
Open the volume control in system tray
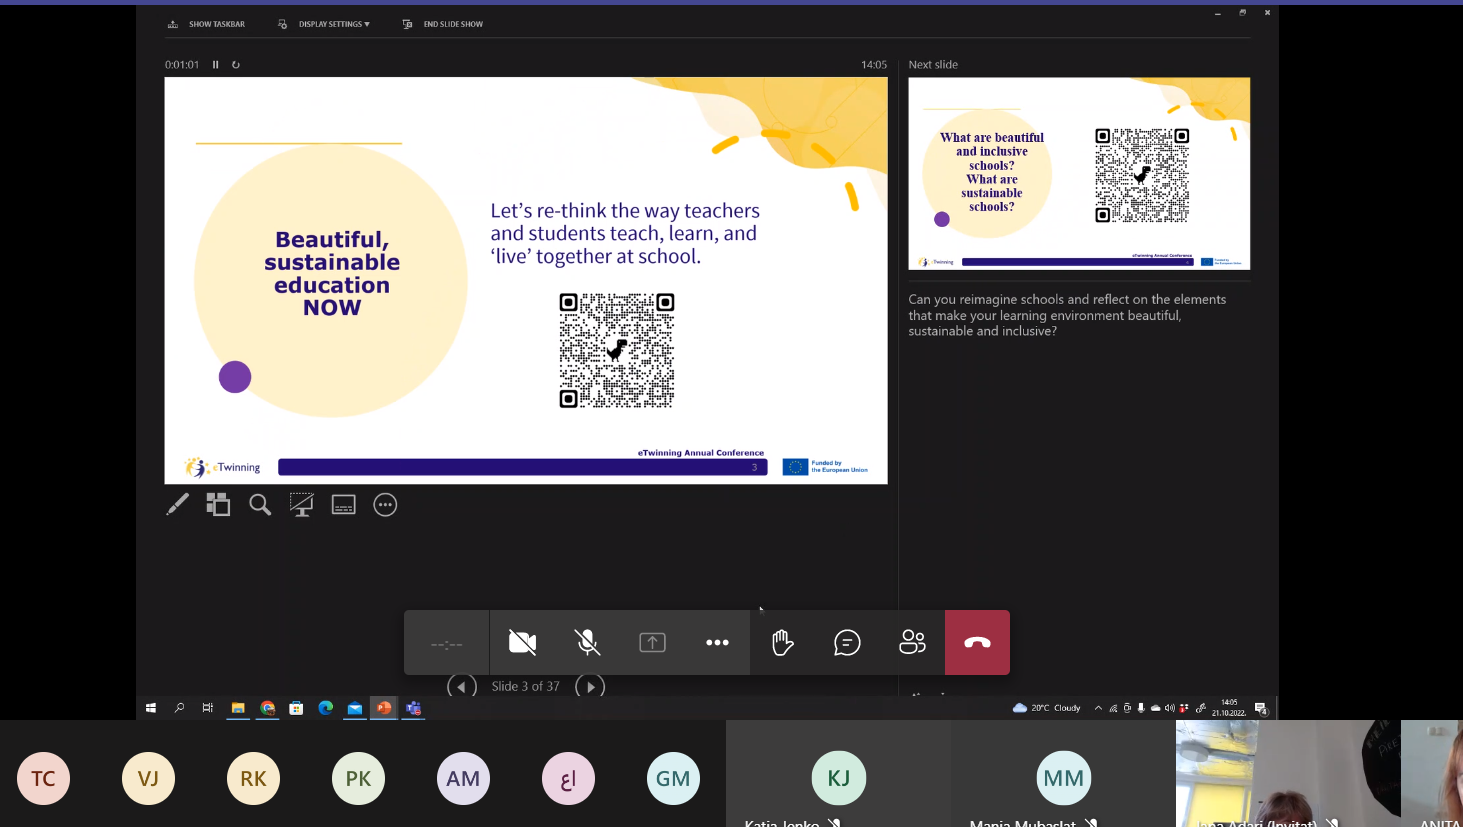[1169, 708]
